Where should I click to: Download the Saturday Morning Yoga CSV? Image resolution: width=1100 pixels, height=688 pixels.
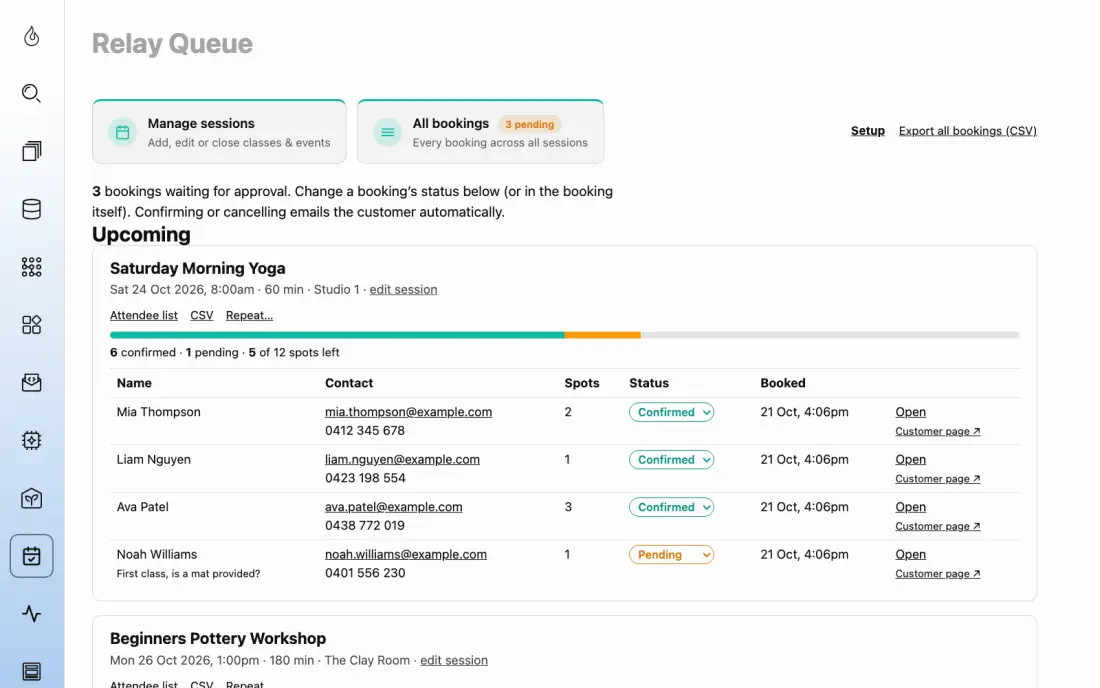click(x=201, y=315)
